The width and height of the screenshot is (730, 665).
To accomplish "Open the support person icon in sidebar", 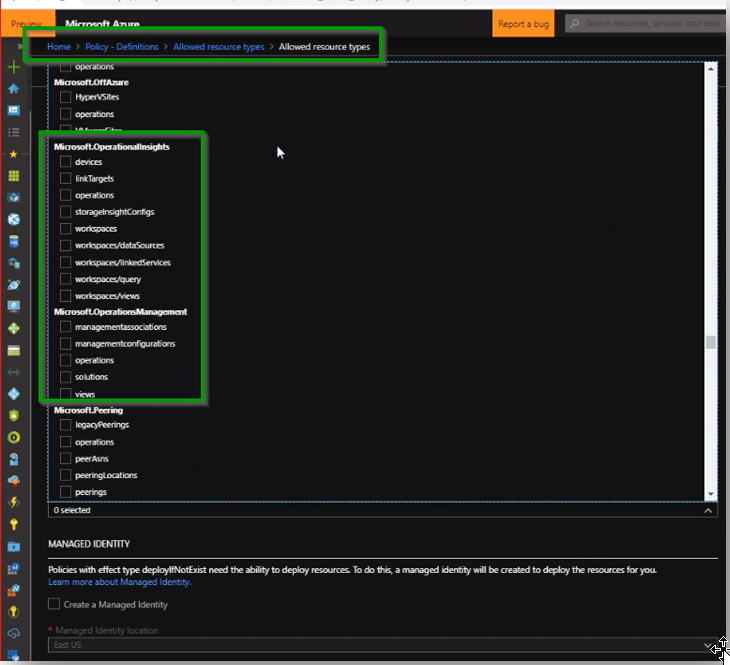I will [x=14, y=459].
